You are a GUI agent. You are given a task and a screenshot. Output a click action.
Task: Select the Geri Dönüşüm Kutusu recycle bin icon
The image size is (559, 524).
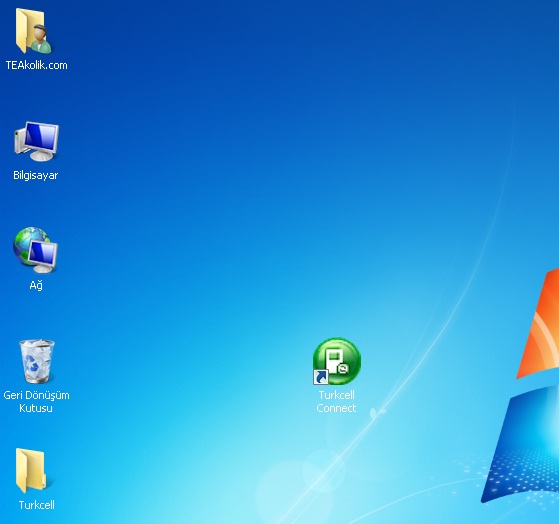tap(37, 361)
